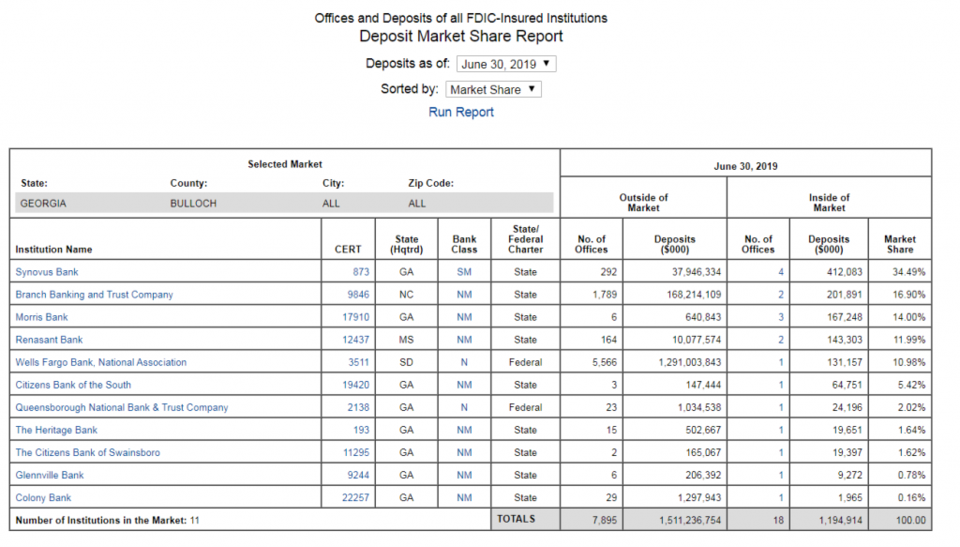Open Morris Bank institution link
The width and height of the screenshot is (960, 547).
[x=42, y=317]
